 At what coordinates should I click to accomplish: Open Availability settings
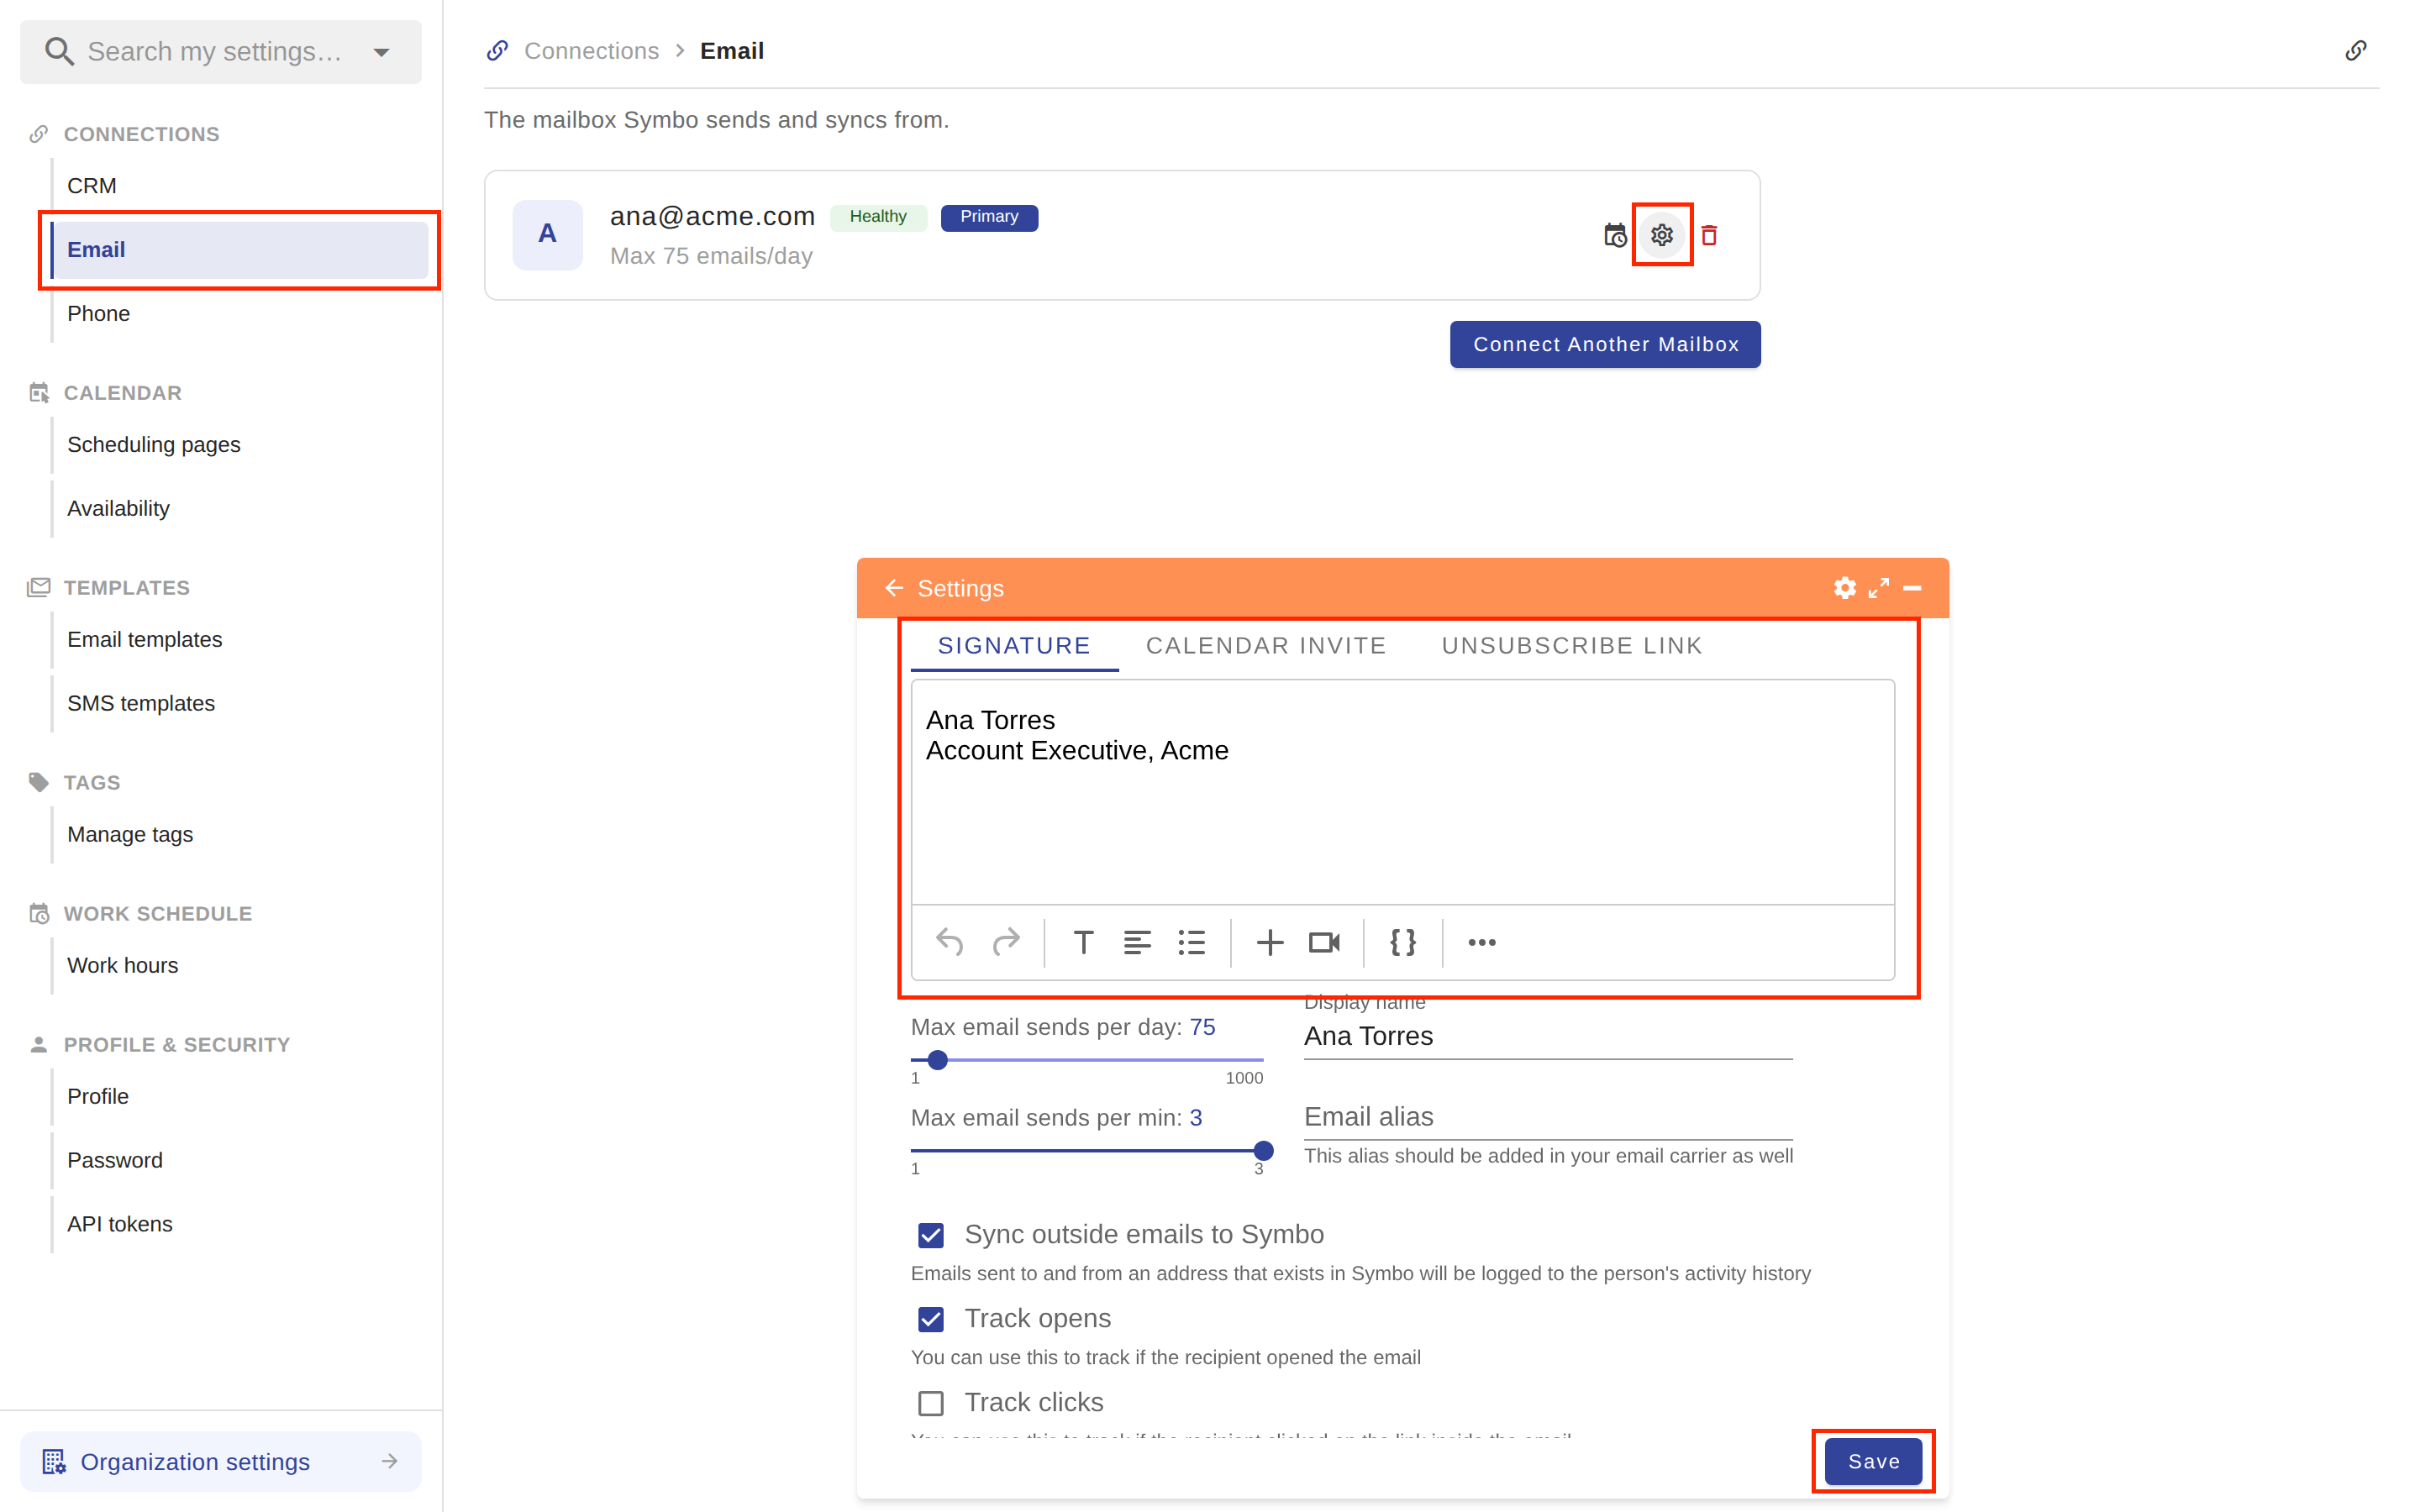pyautogui.click(x=240, y=509)
